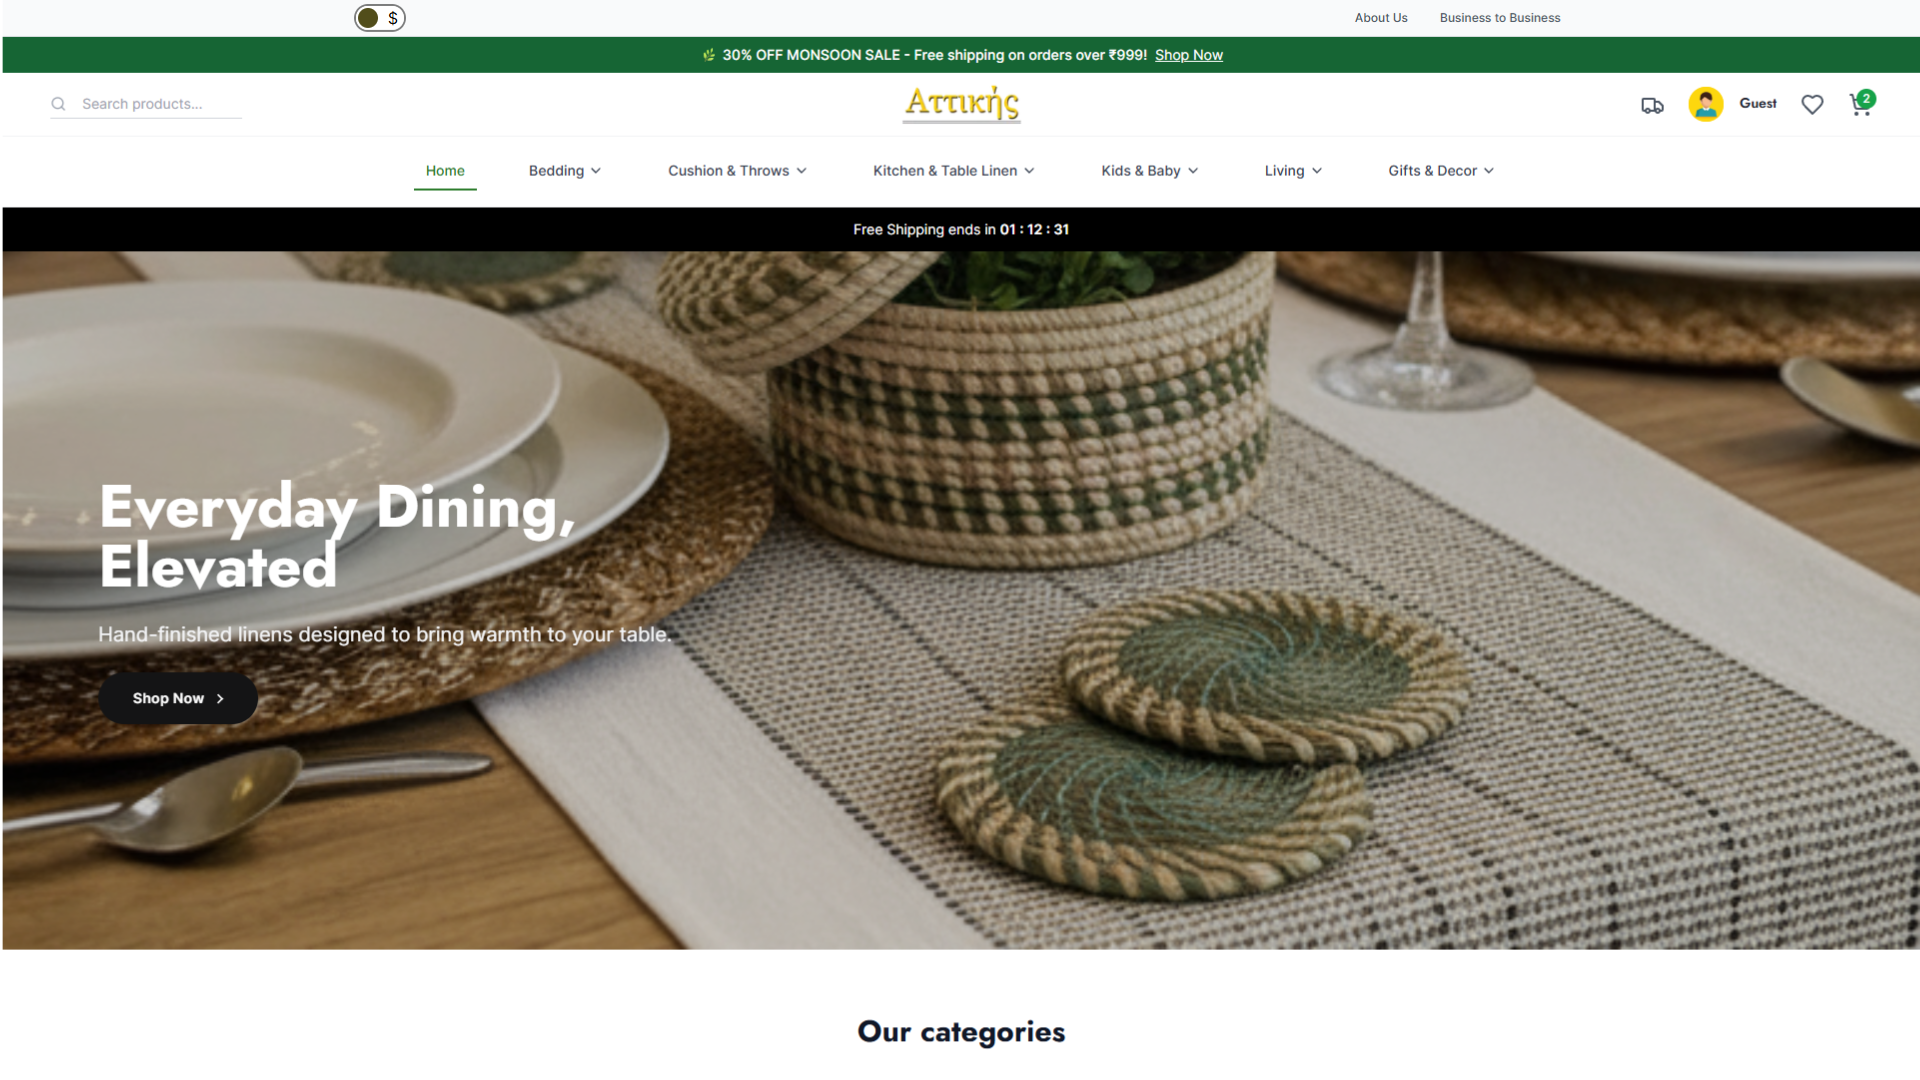Expand the Bedding dropdown menu

(565, 171)
